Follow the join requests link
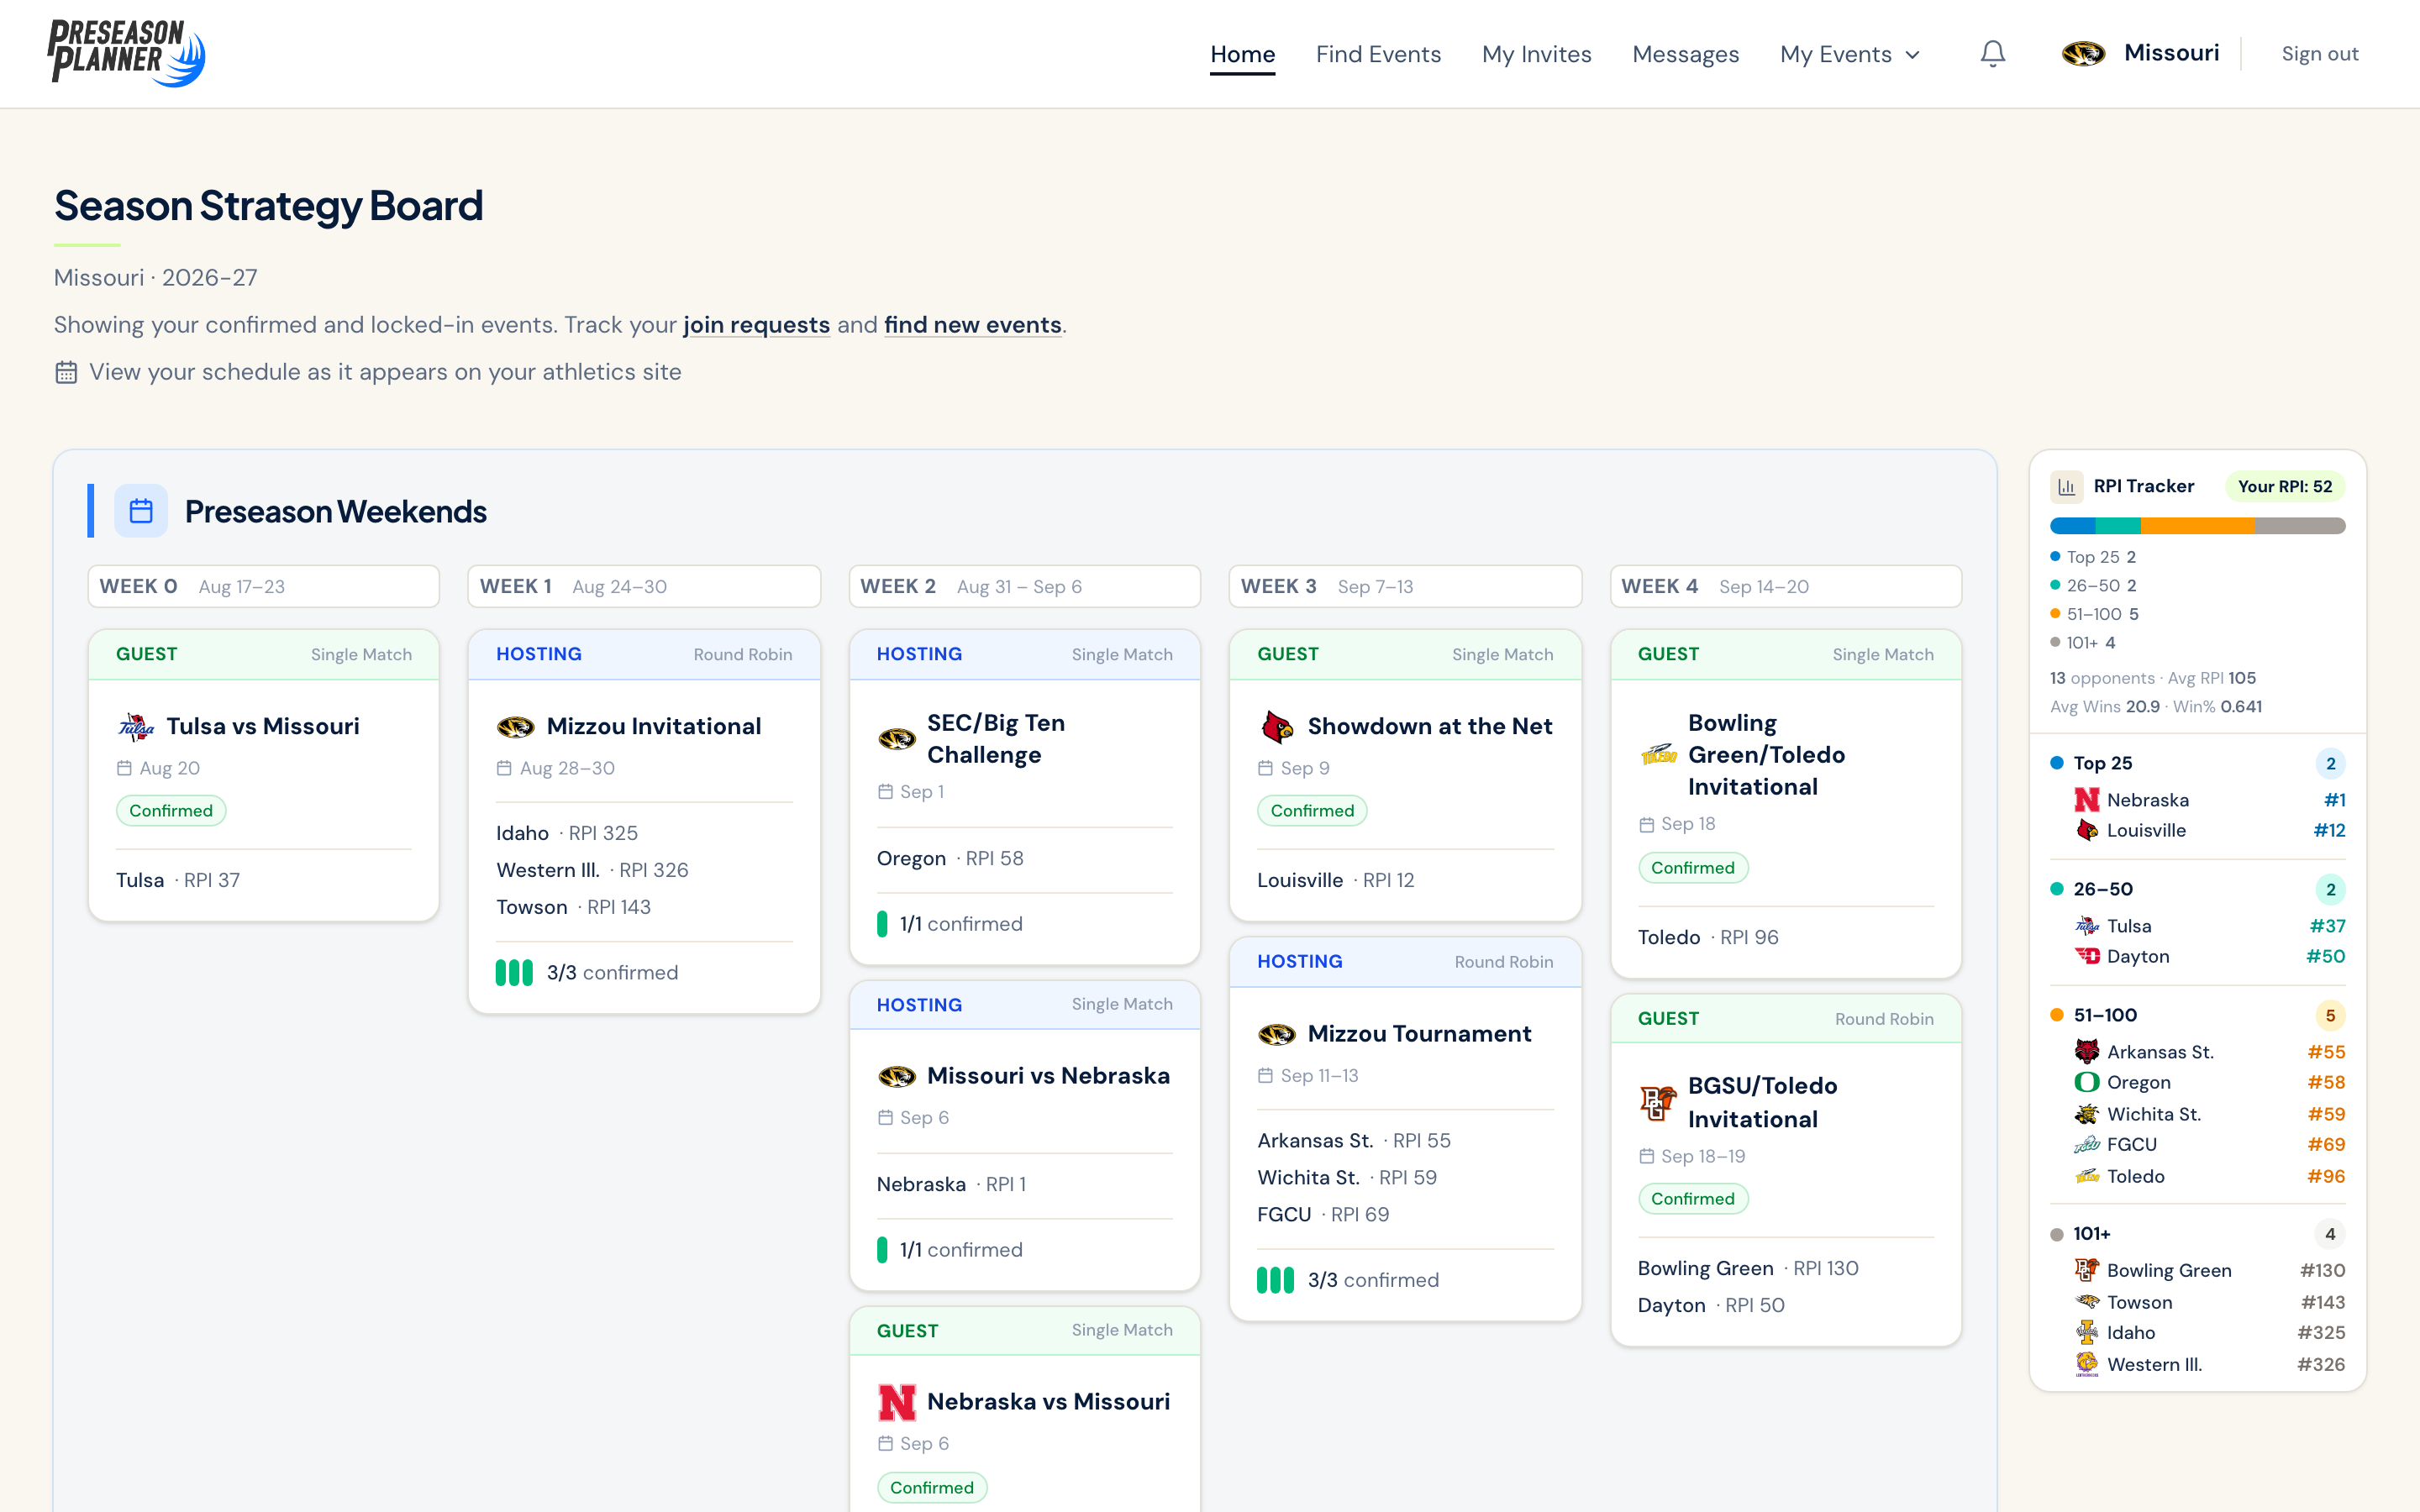This screenshot has height=1512, width=2420. 756,325
